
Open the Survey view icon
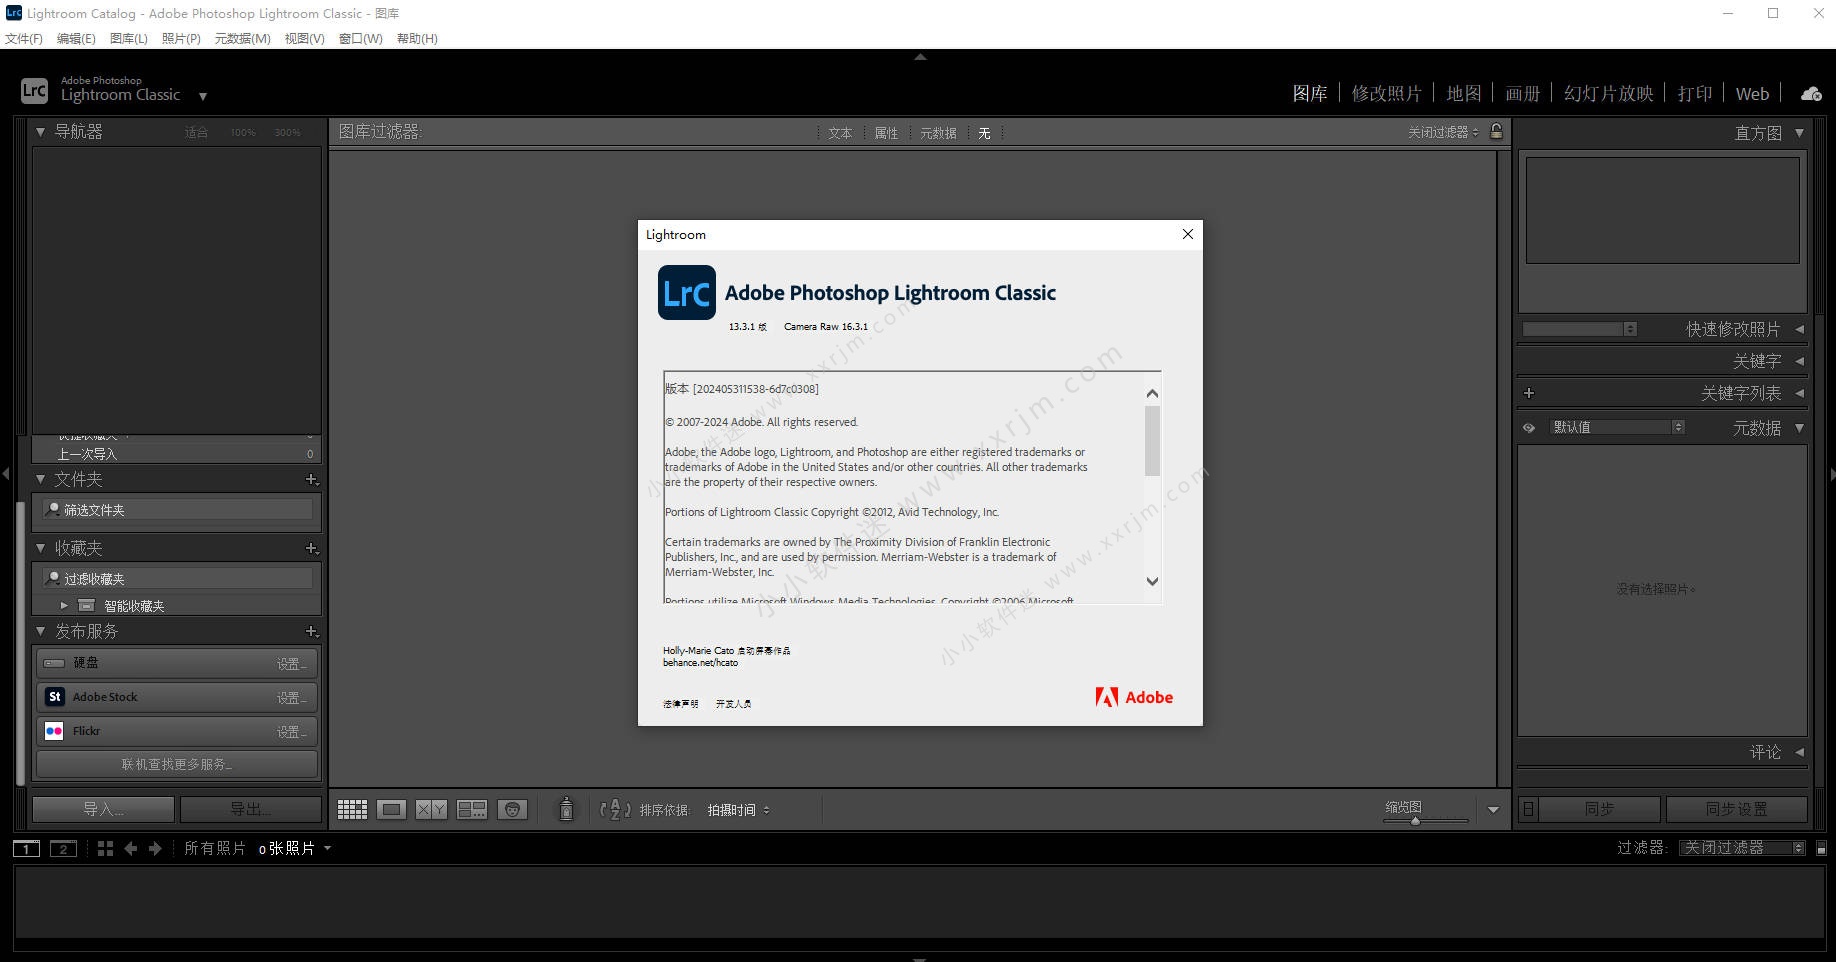point(471,809)
